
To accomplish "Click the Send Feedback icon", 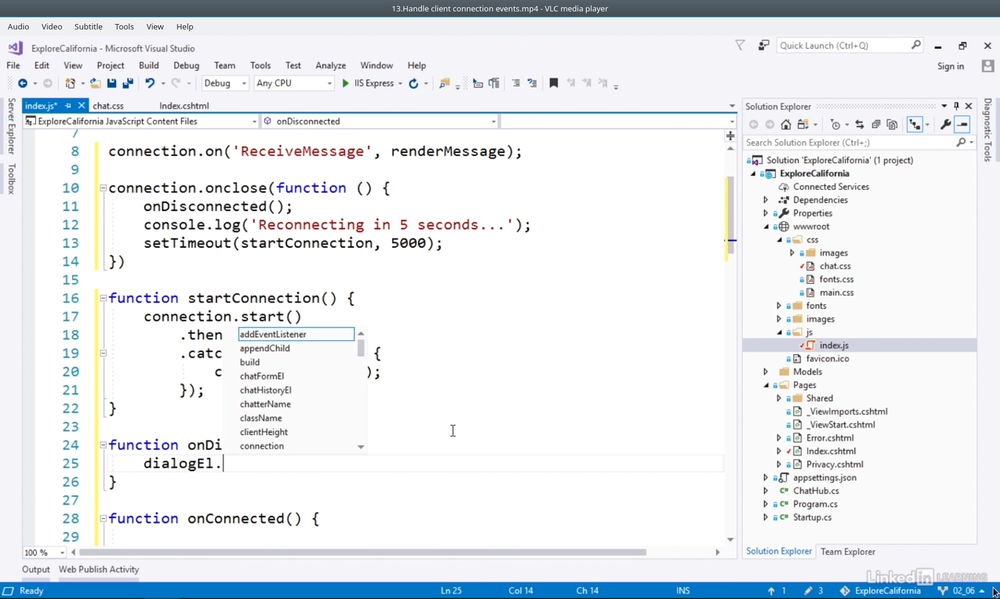I will tap(763, 45).
